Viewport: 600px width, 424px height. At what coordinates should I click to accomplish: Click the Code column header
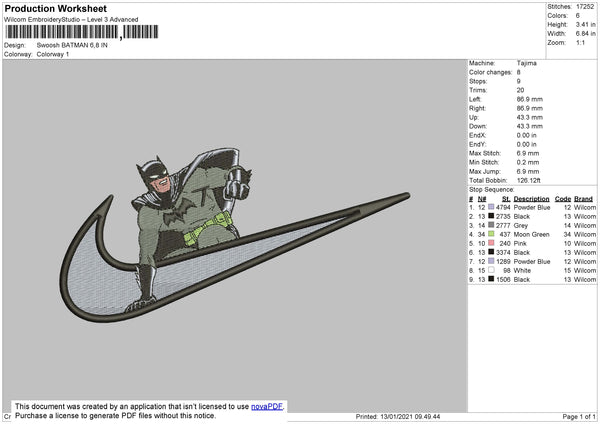tap(562, 199)
